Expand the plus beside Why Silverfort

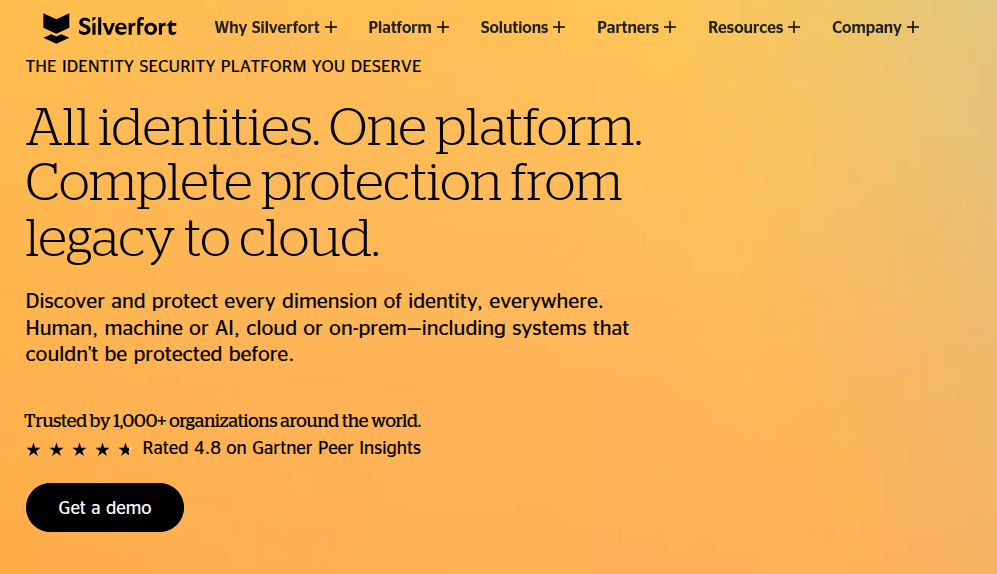(x=331, y=27)
